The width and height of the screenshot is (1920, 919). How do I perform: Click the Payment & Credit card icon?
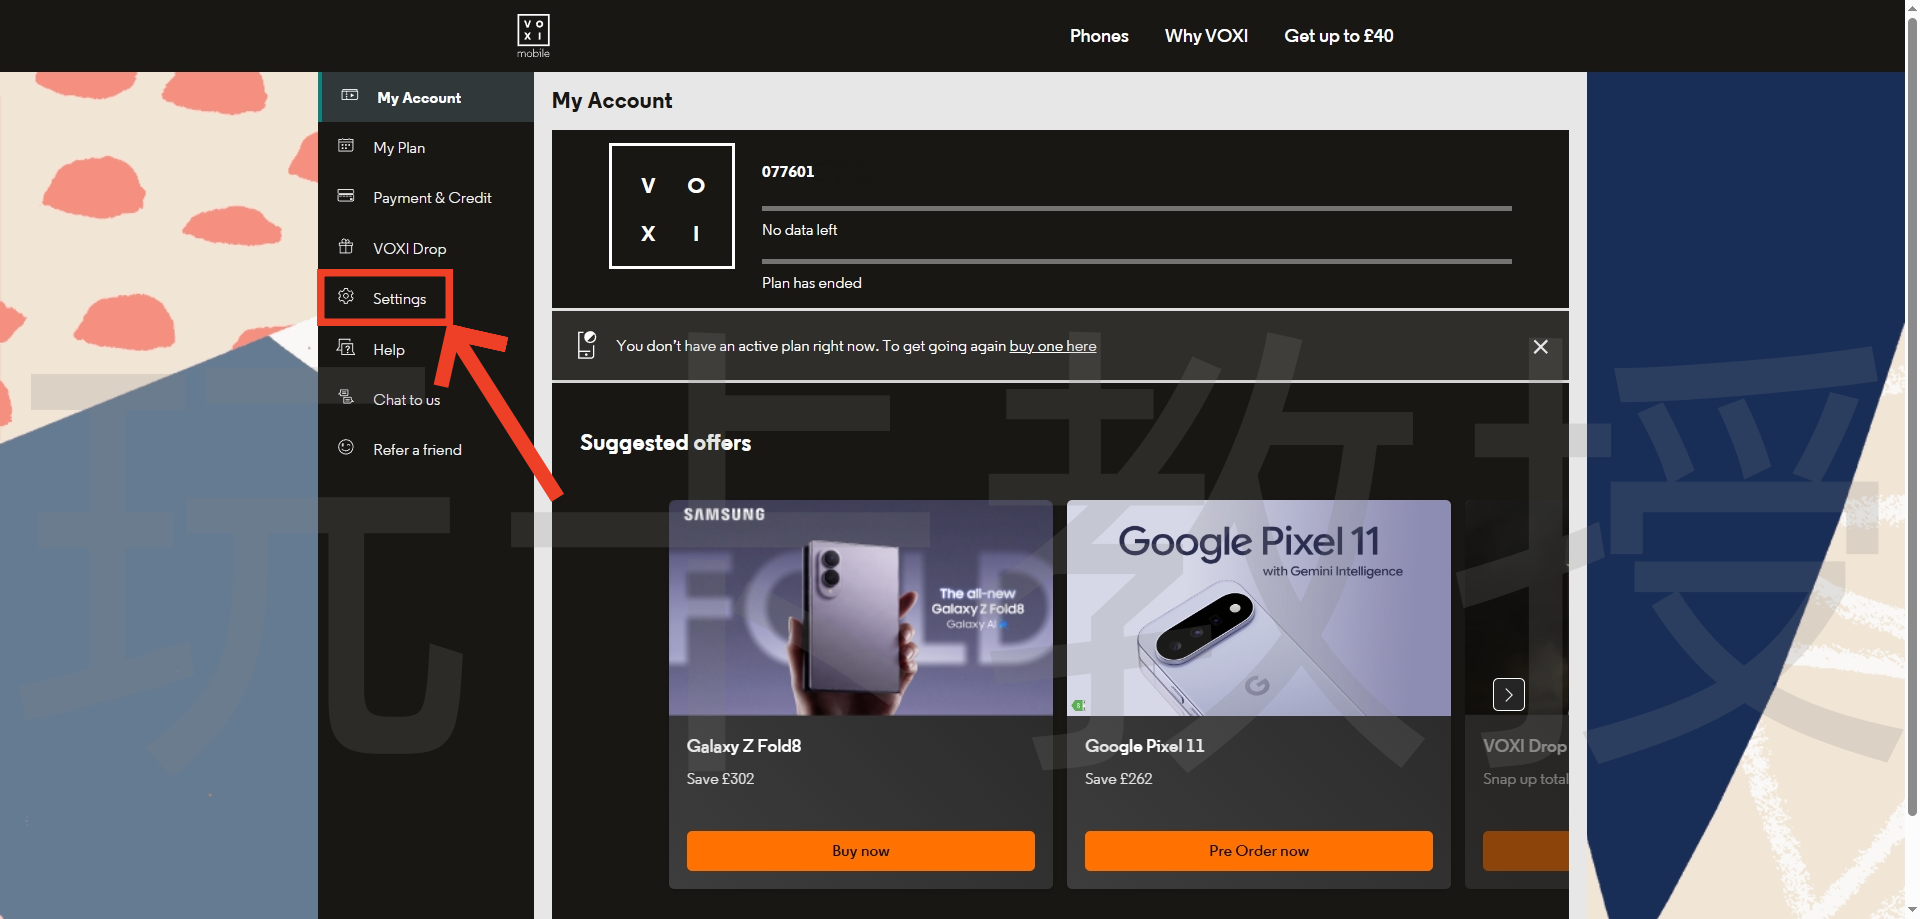[346, 196]
